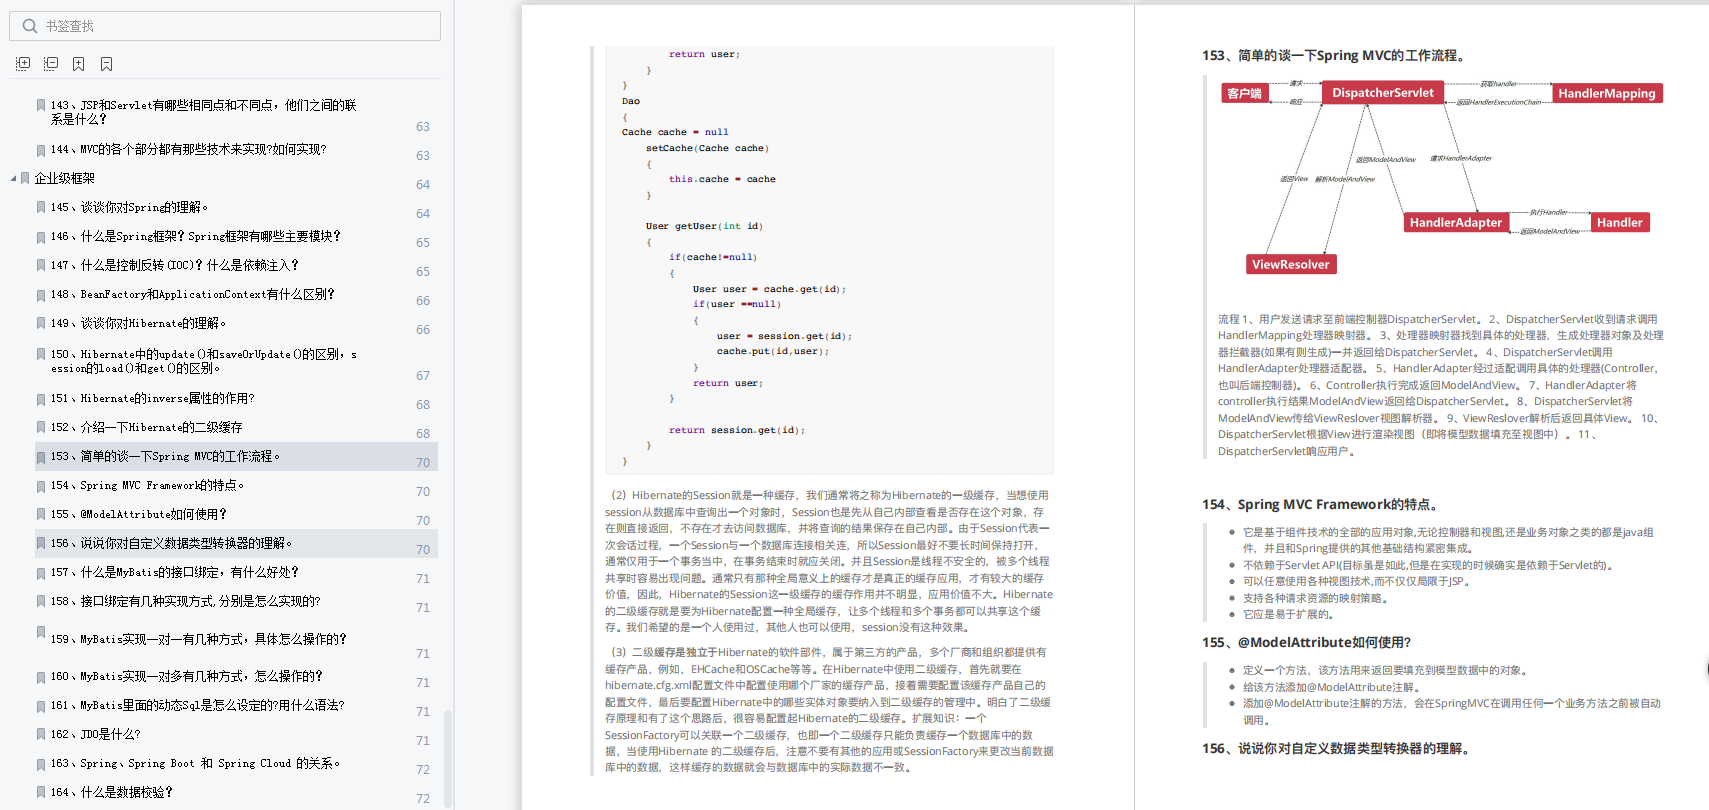The image size is (1709, 810).
Task: Click the bookmark icon beside item 147
Action: coord(41,265)
